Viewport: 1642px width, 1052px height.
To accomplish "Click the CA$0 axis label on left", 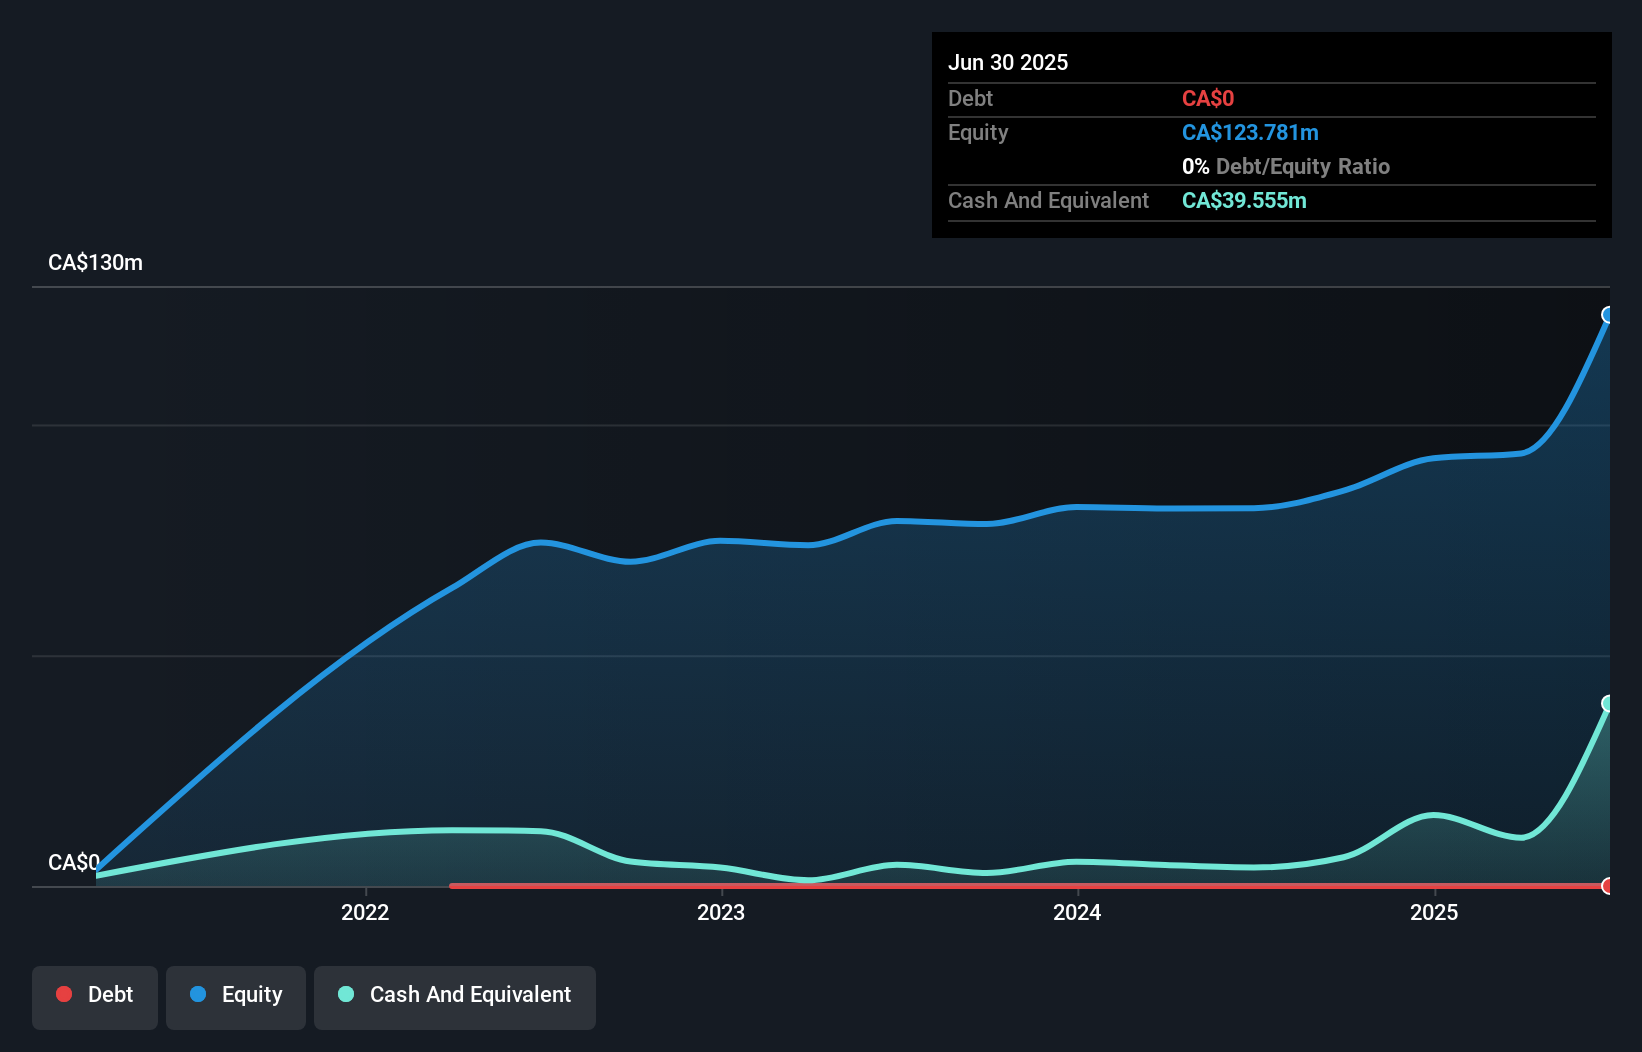I will pyautogui.click(x=74, y=863).
